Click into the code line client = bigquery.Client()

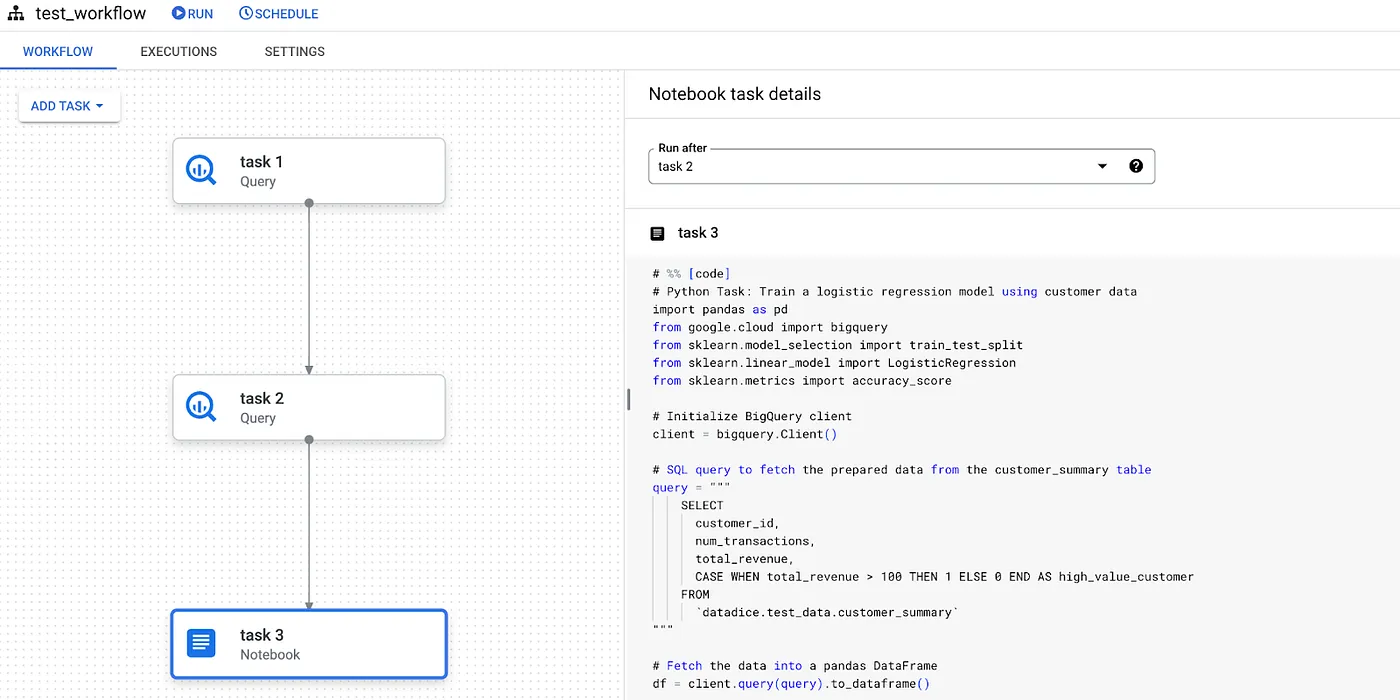(x=744, y=434)
